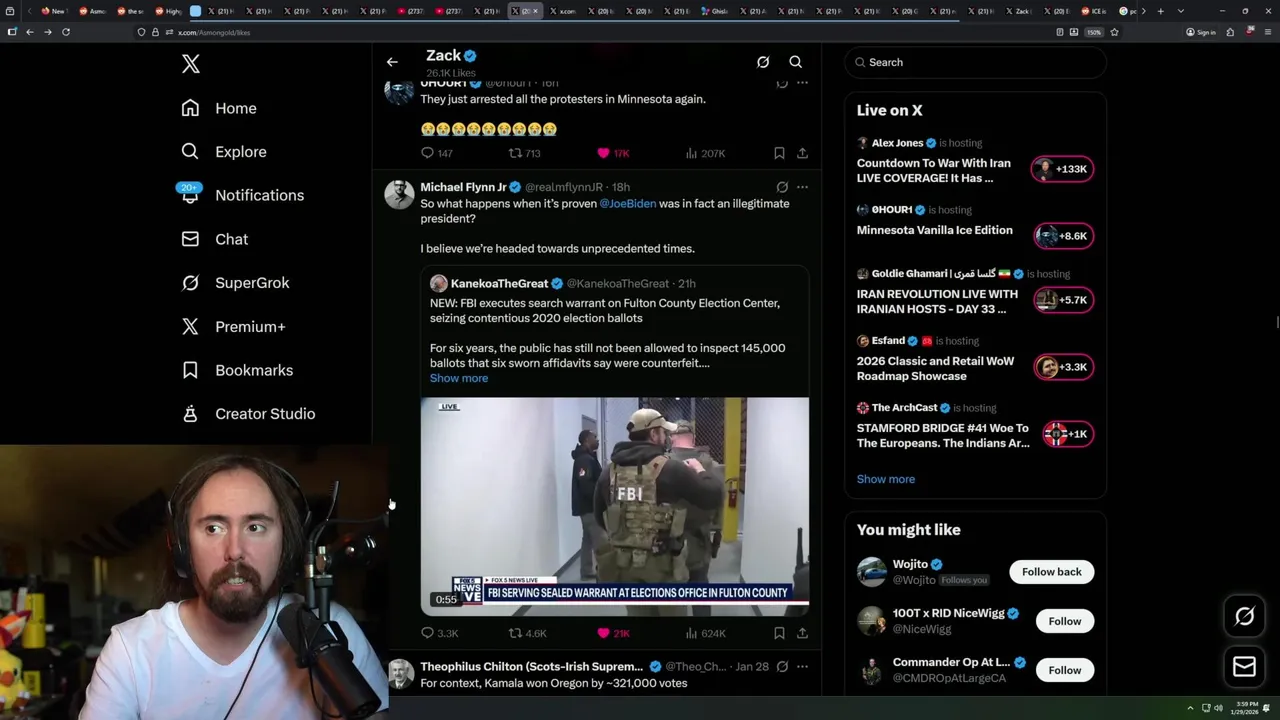Bookmark the Minnesota protesters post
This screenshot has width=1280, height=720.
coord(779,153)
